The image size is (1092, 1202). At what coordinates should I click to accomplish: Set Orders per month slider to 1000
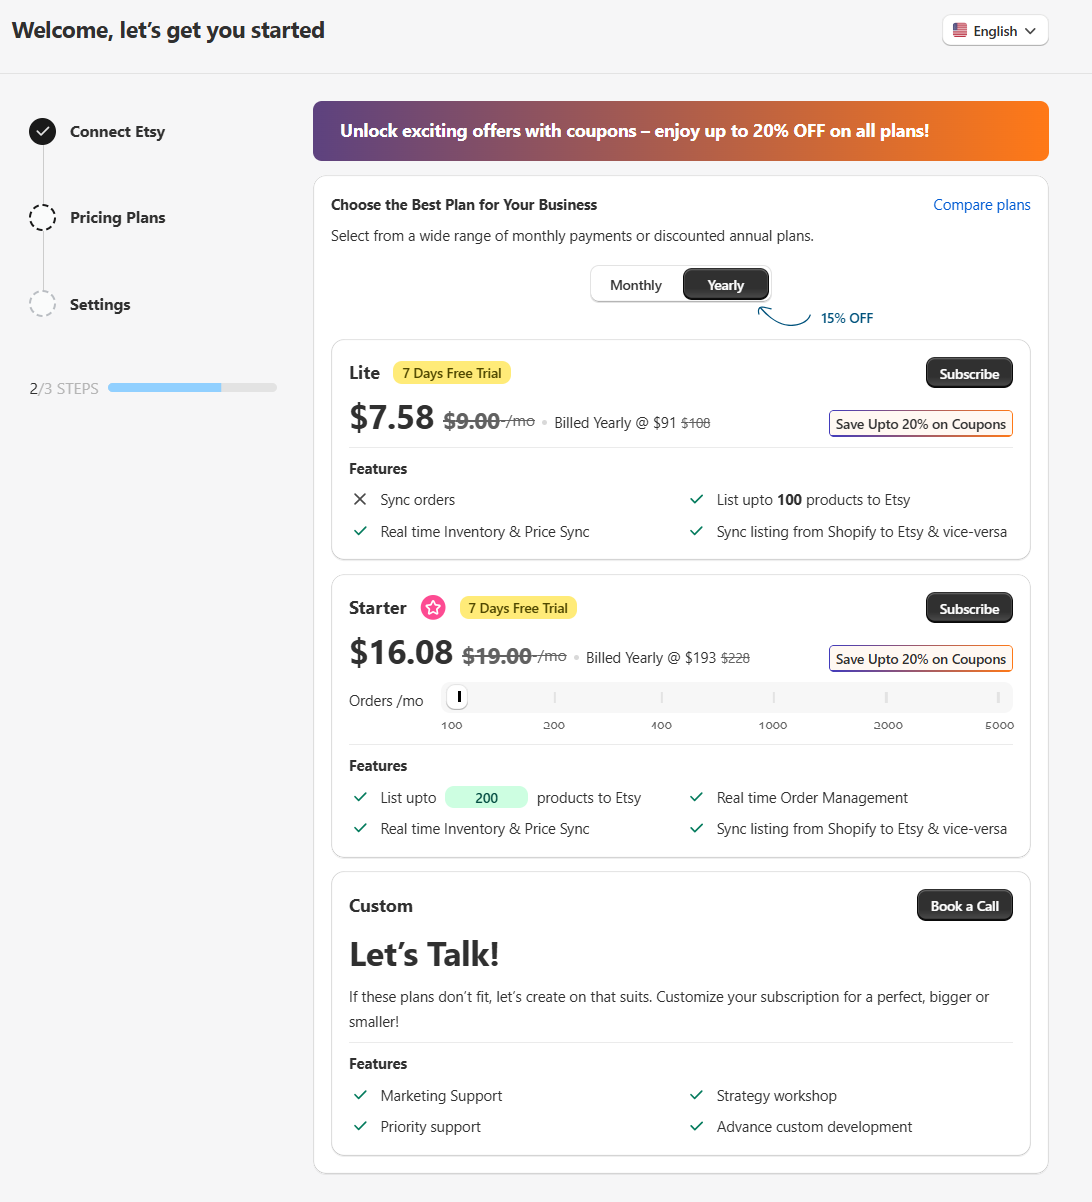click(x=773, y=697)
